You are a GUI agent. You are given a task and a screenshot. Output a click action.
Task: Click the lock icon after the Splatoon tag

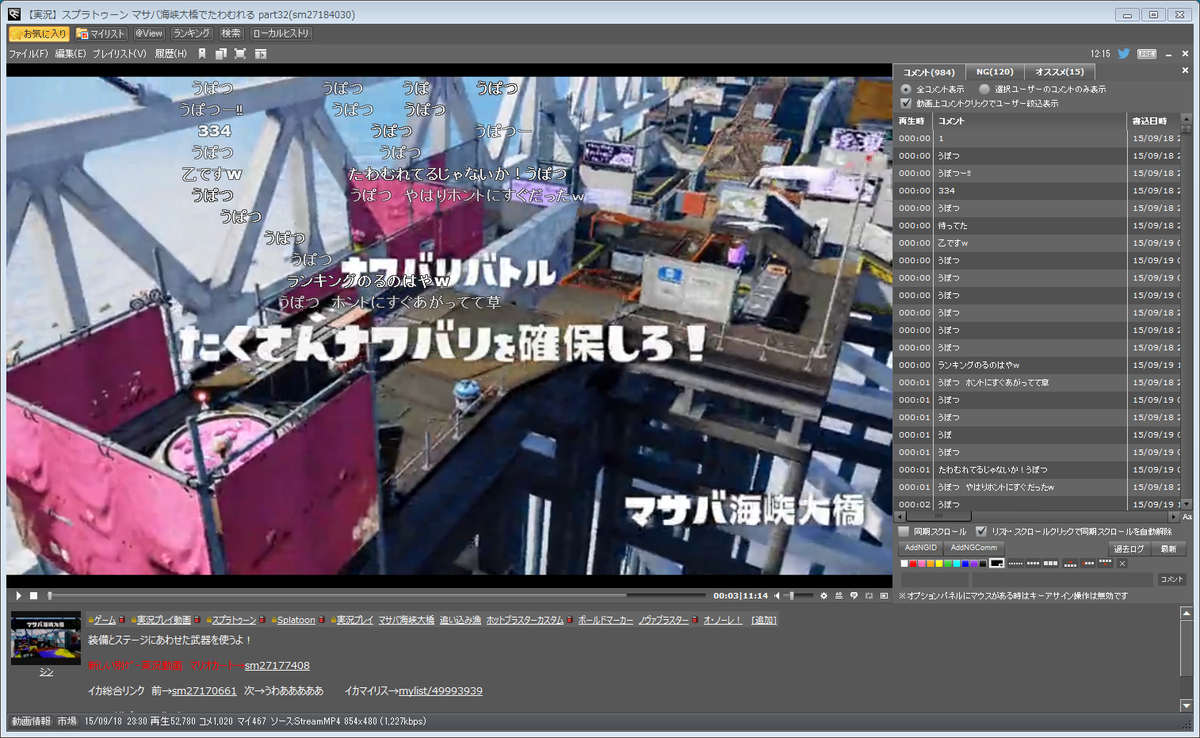[x=322, y=620]
